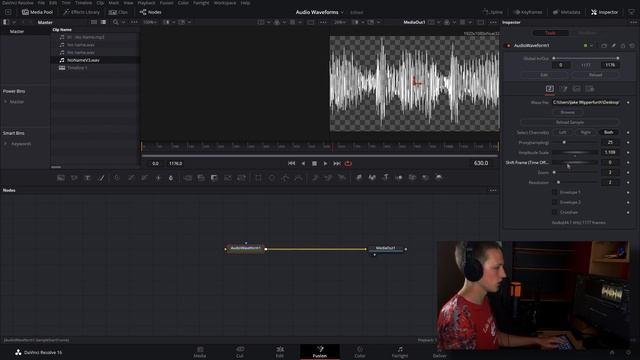Screen dimensions: 640x360
Task: Switch to Modifiers tab in Inspector
Action: [x=587, y=33]
